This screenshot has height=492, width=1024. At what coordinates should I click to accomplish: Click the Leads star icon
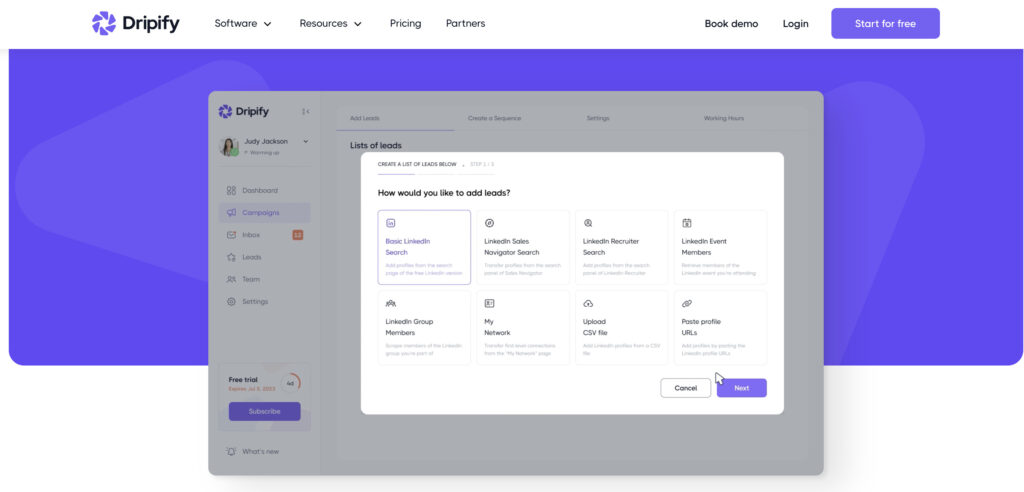pos(231,257)
